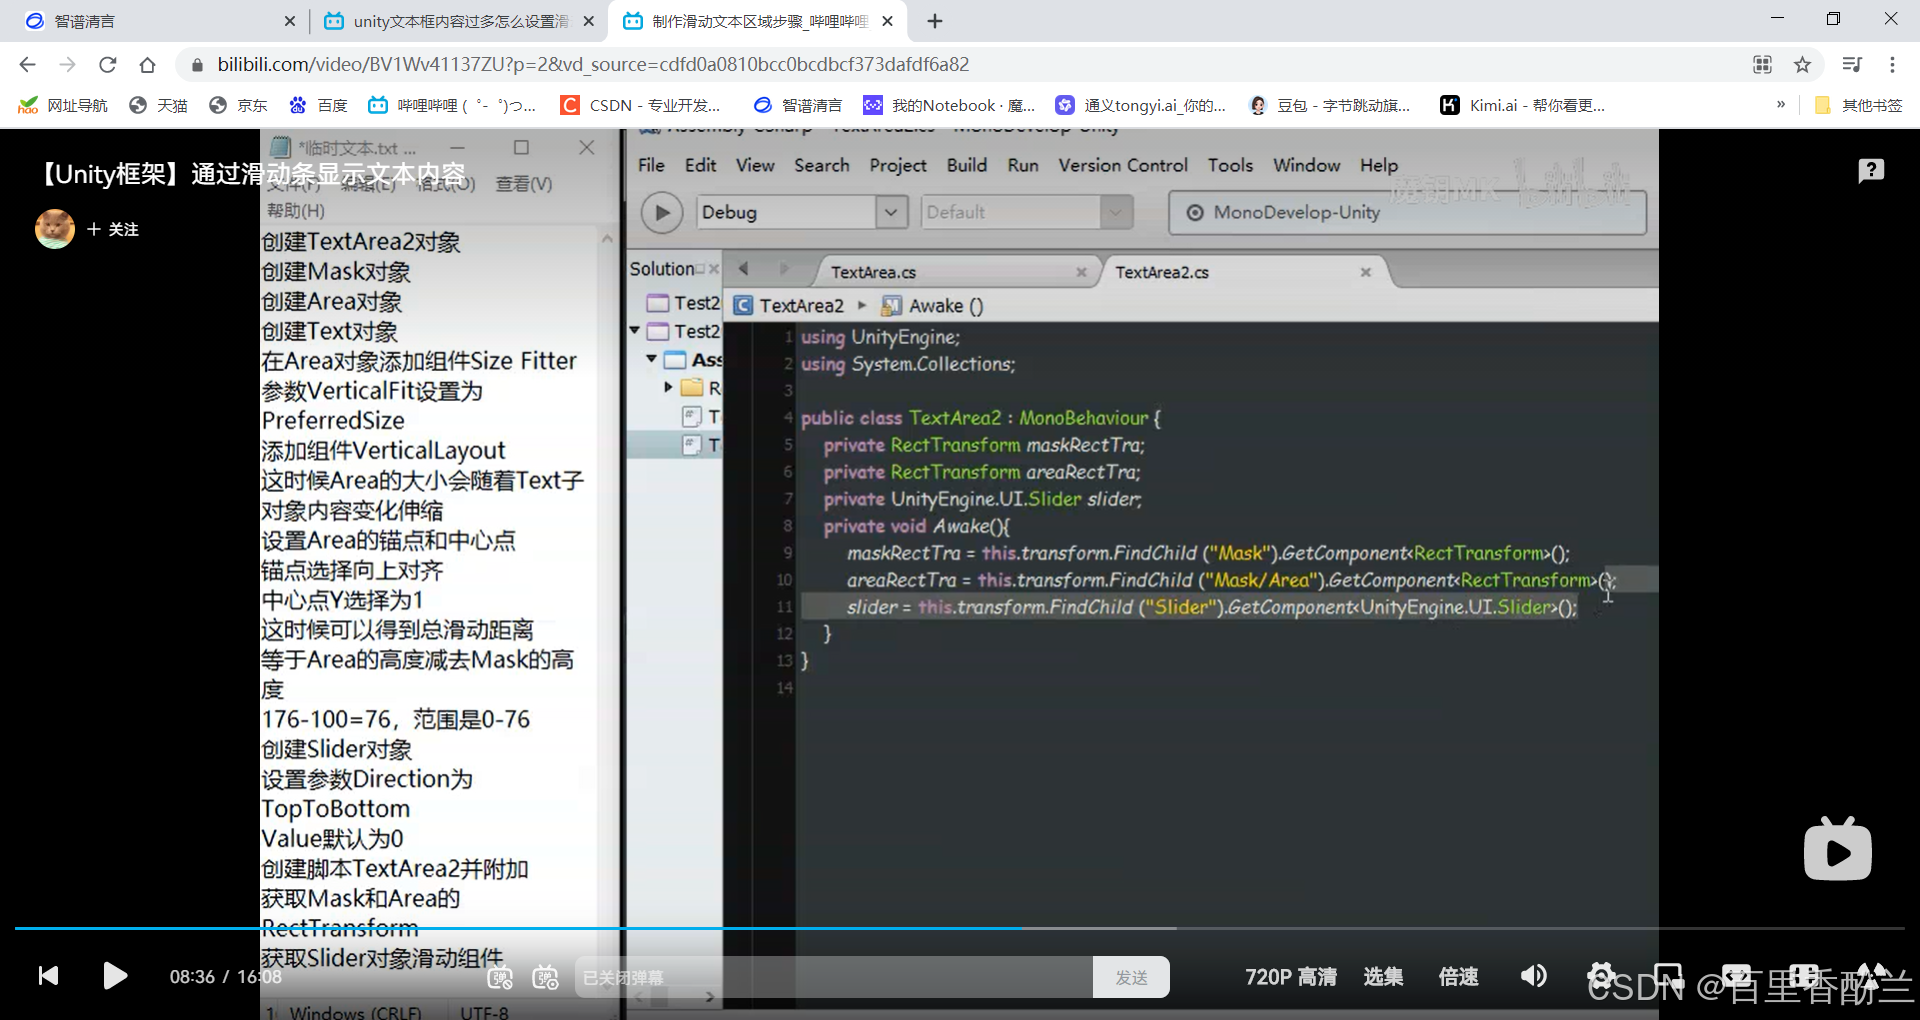The image size is (1920, 1020).
Task: Toggle the danmaku display switch
Action: tap(500, 977)
